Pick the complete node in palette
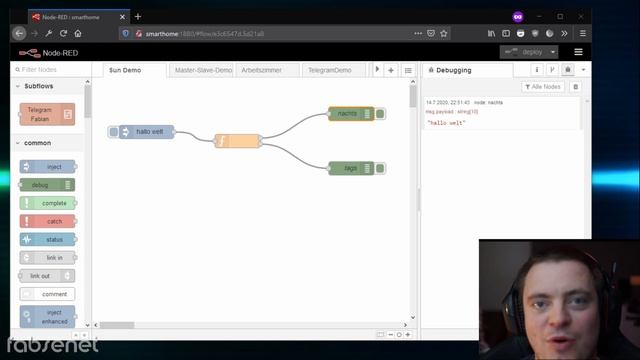Image resolution: width=640 pixels, height=360 pixels. pyautogui.click(x=48, y=203)
